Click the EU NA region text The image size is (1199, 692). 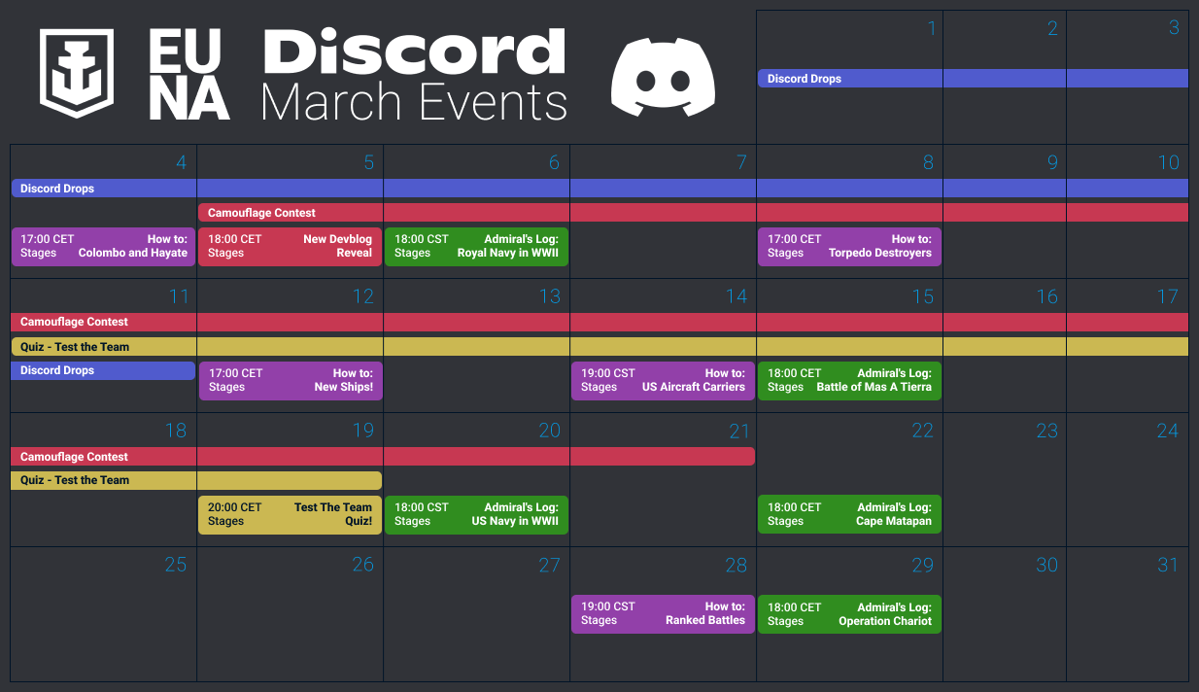click(189, 76)
